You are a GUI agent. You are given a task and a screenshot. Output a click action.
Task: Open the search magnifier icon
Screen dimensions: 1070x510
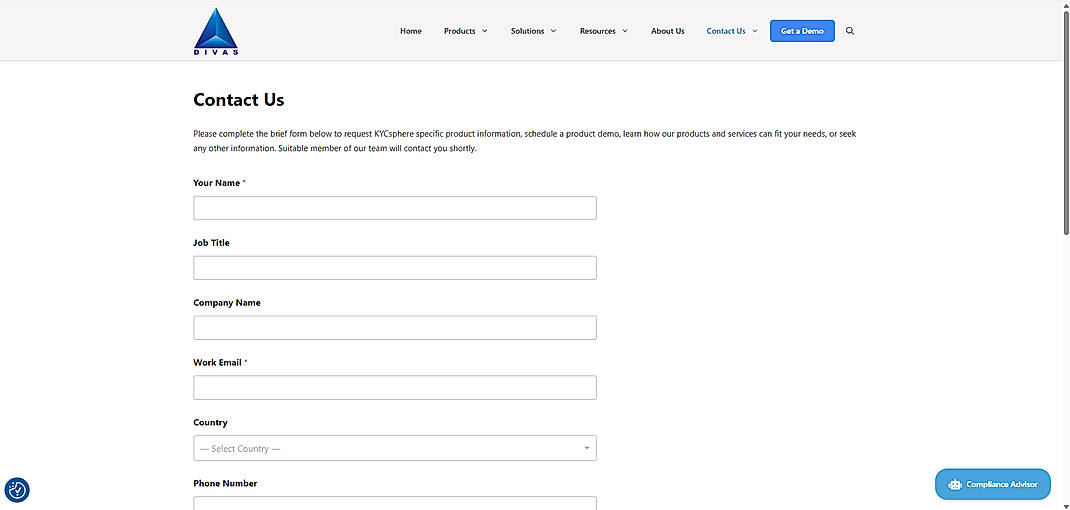click(x=850, y=31)
